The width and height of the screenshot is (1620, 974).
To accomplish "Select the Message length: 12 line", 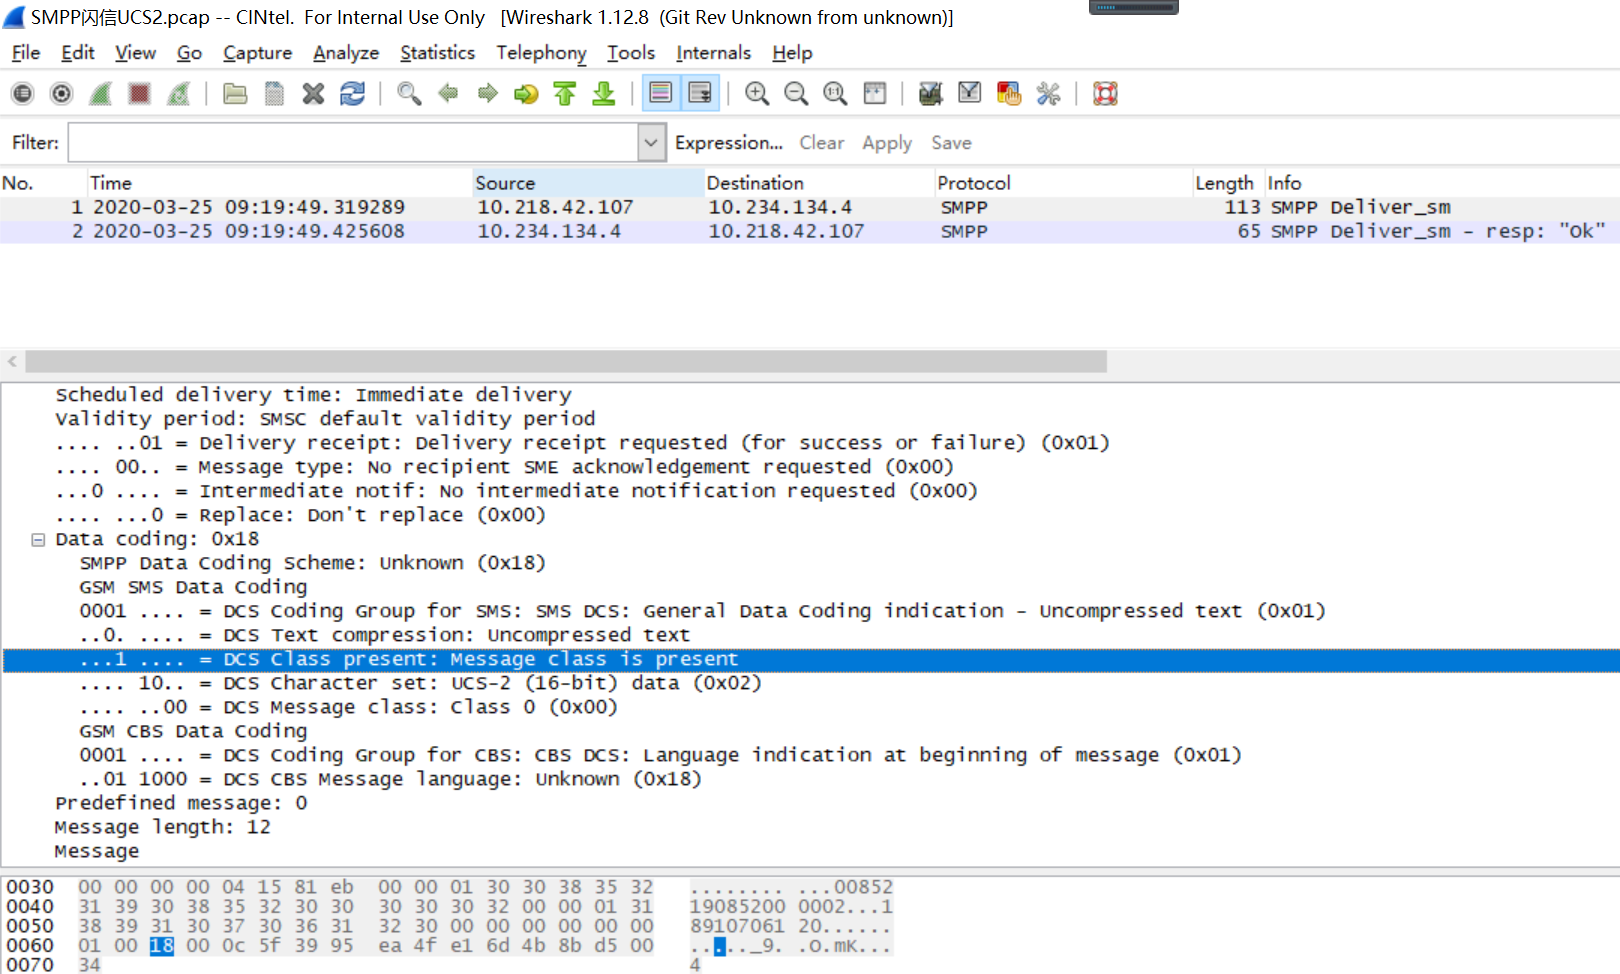I will pyautogui.click(x=162, y=827).
